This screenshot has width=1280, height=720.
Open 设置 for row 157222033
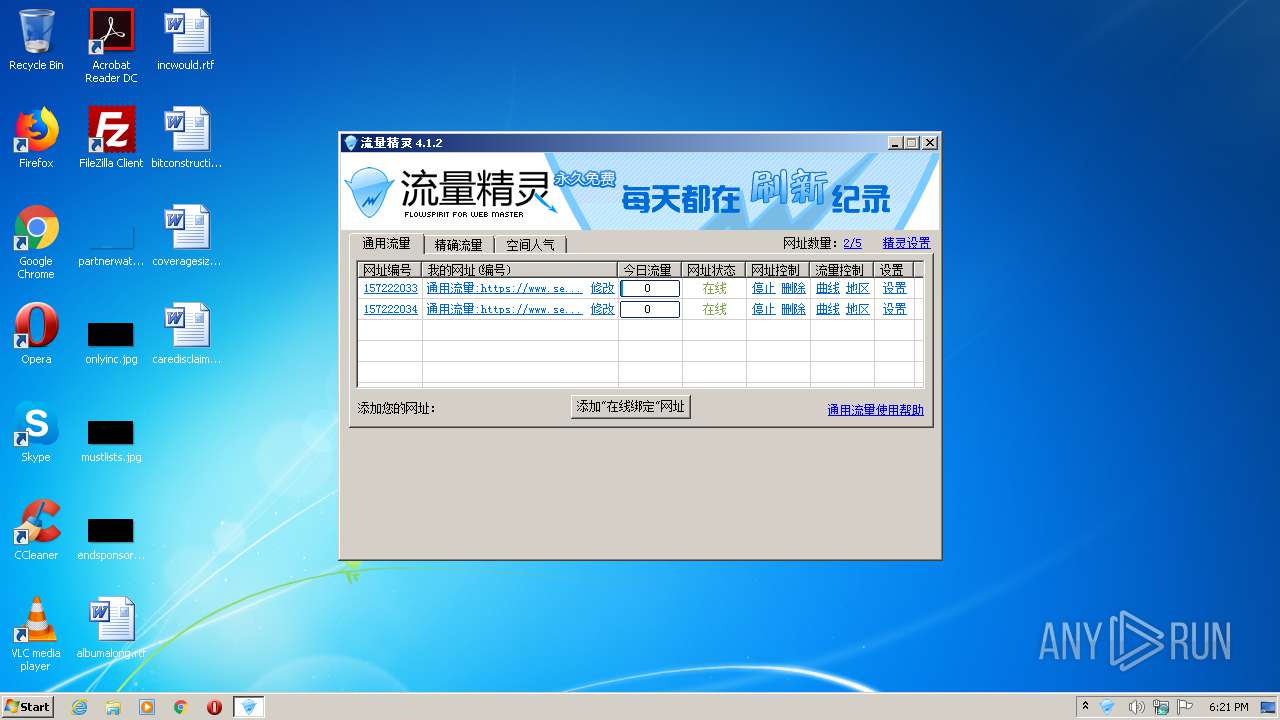(894, 288)
